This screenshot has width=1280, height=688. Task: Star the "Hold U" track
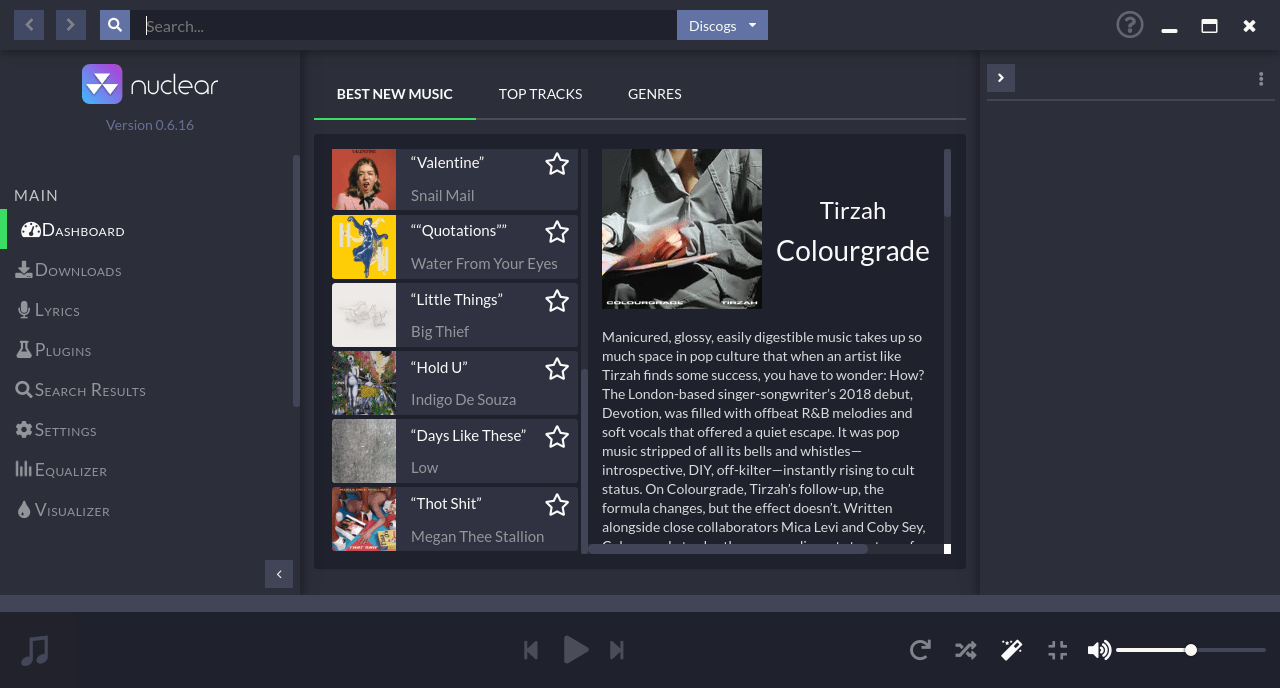pos(557,369)
